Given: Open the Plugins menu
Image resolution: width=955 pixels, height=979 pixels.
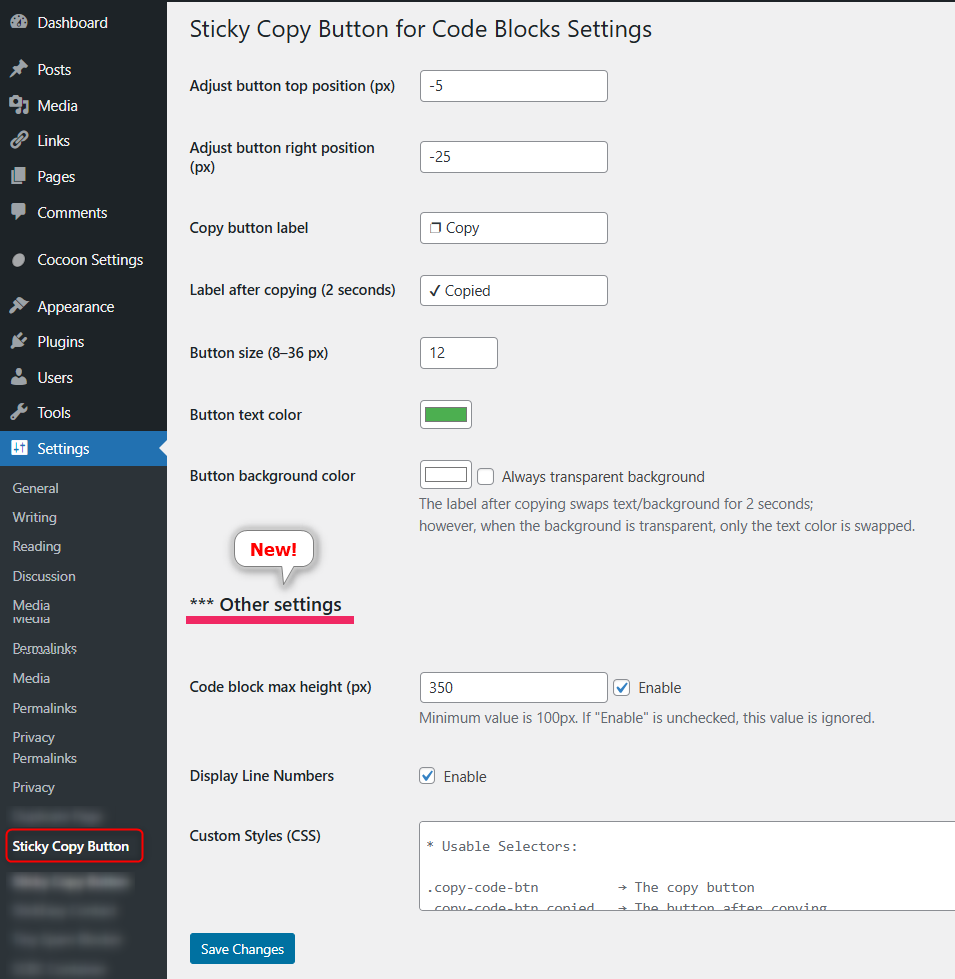Looking at the screenshot, I should click(61, 342).
